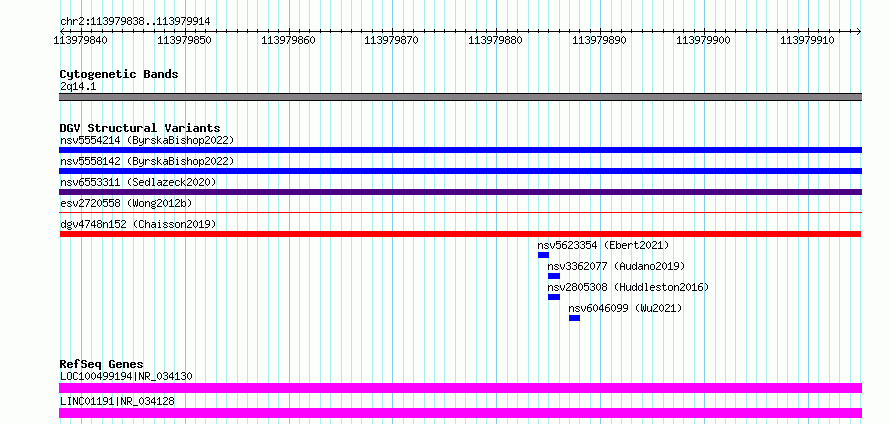The height and width of the screenshot is (424, 890).
Task: Click the thin red esv2720558 line
Action: tap(460, 213)
